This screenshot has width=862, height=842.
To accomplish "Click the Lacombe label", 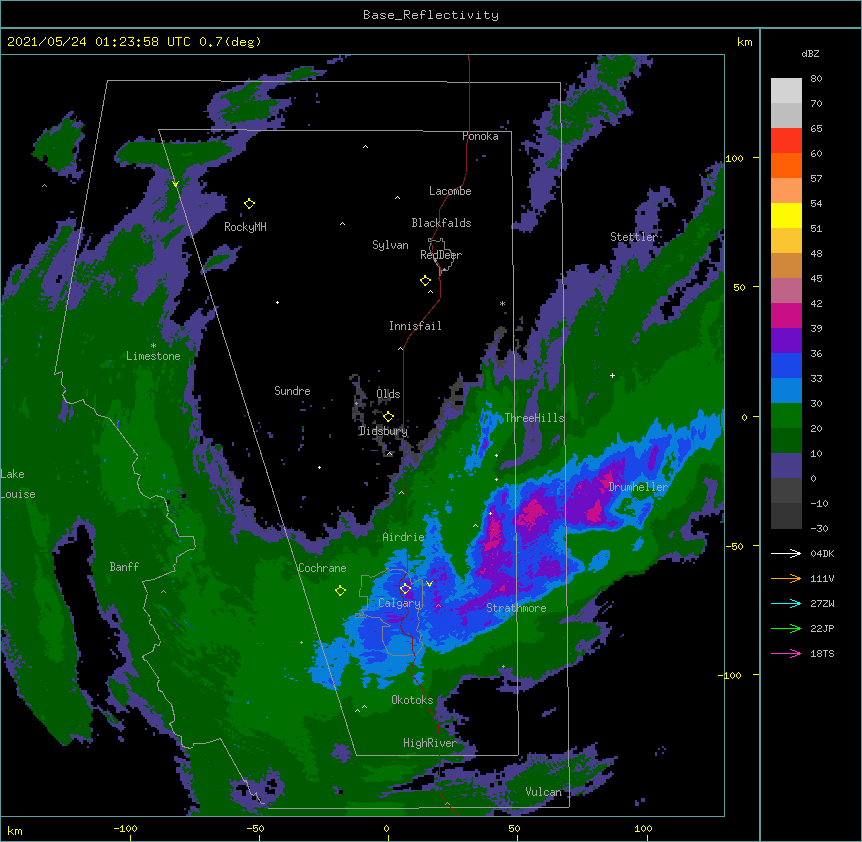I will [x=450, y=191].
